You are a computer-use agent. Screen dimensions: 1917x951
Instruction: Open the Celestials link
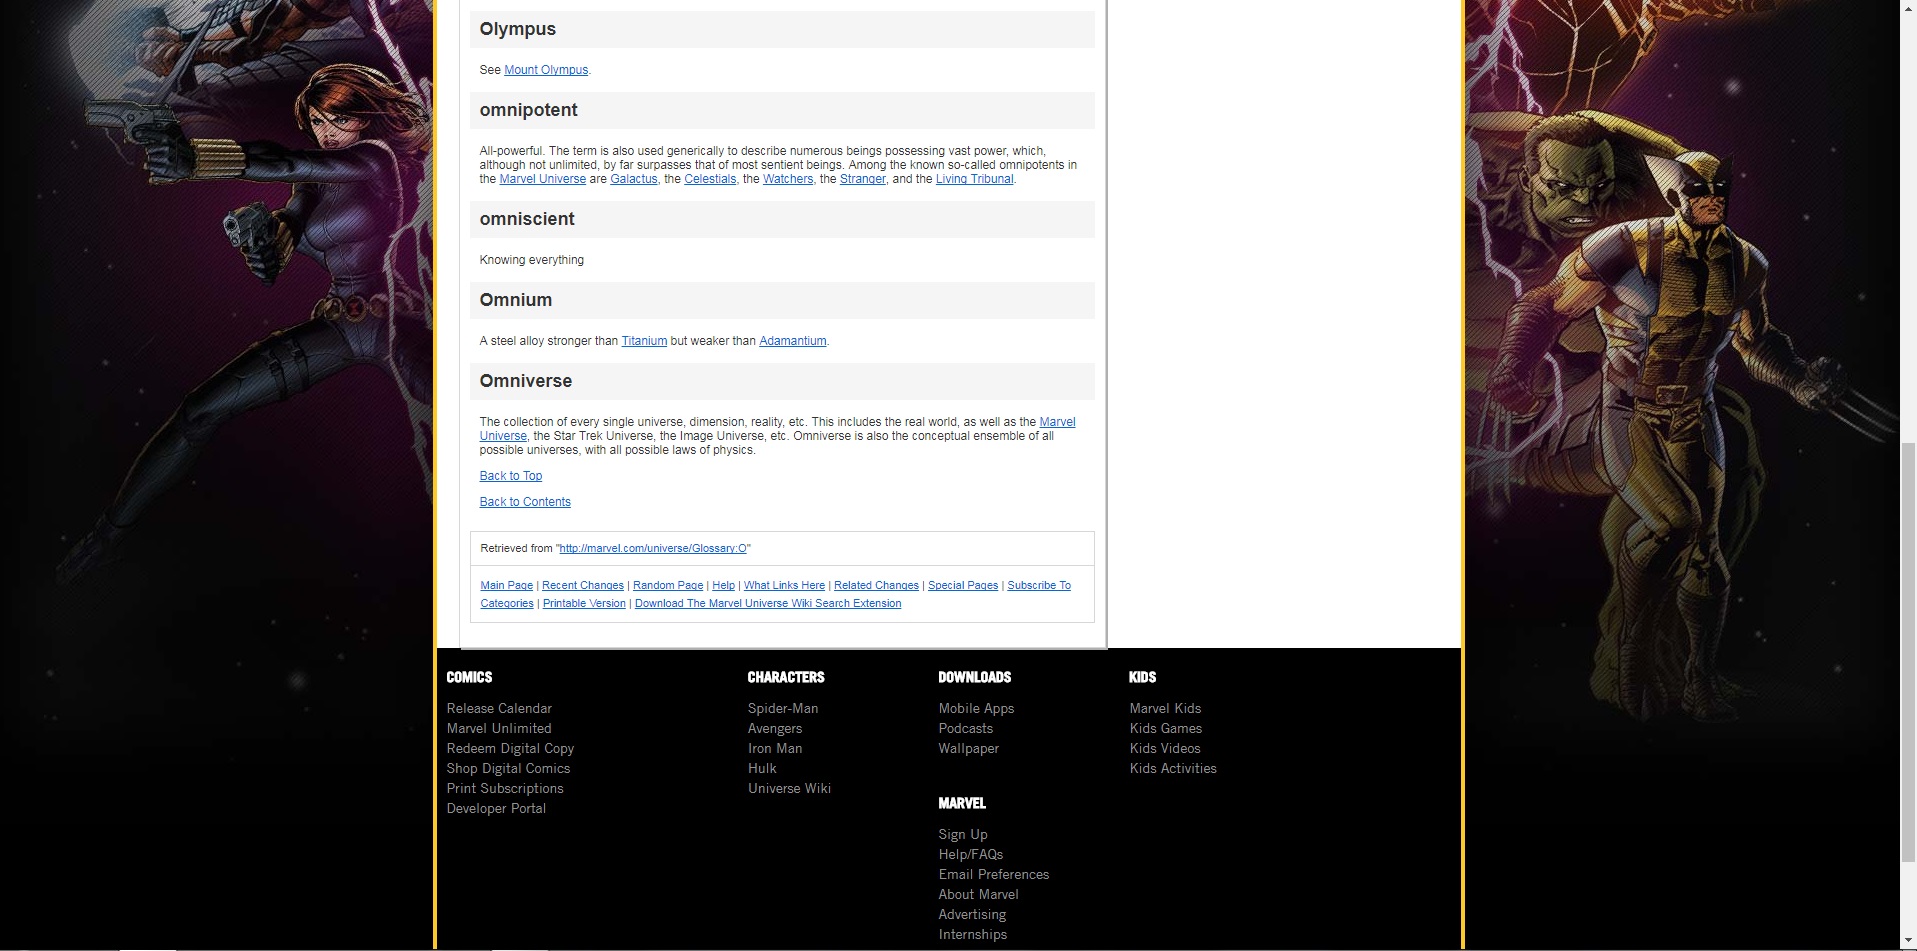[710, 179]
